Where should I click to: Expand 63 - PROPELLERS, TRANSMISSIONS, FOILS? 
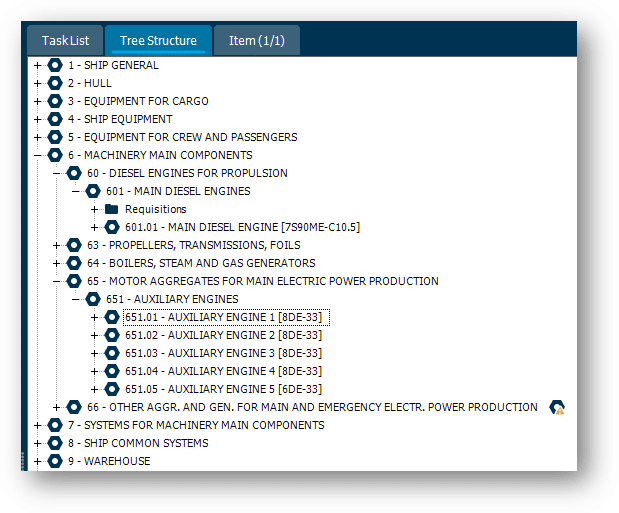[x=56, y=245]
